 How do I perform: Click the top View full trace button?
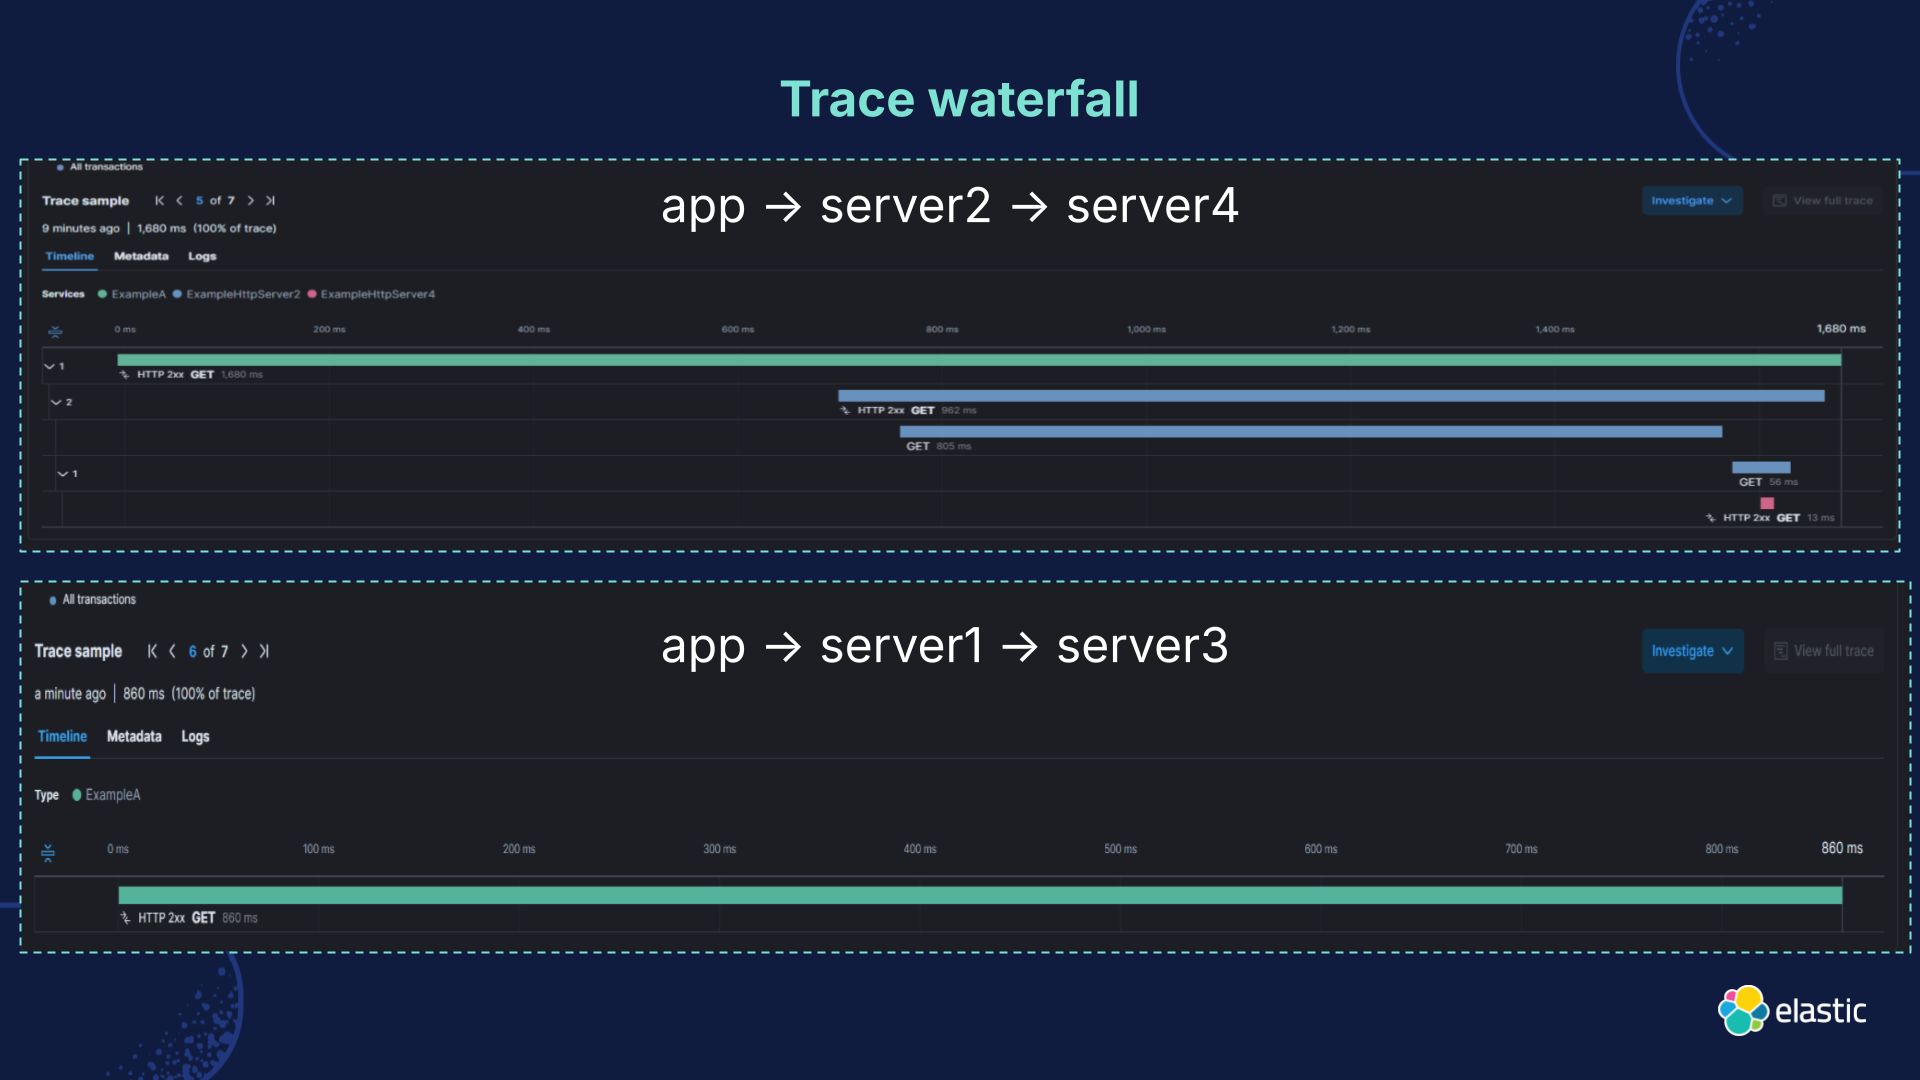[1823, 201]
